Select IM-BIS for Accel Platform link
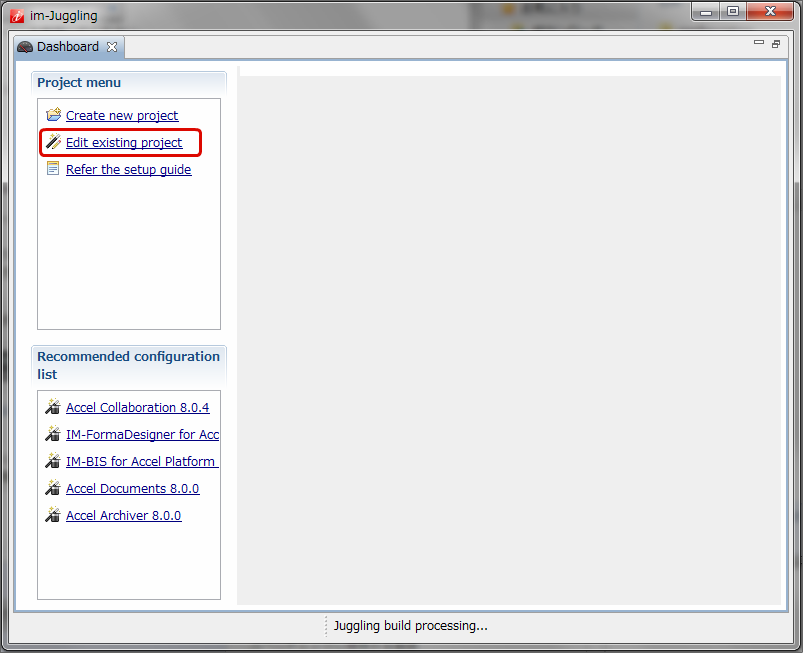 (x=142, y=462)
